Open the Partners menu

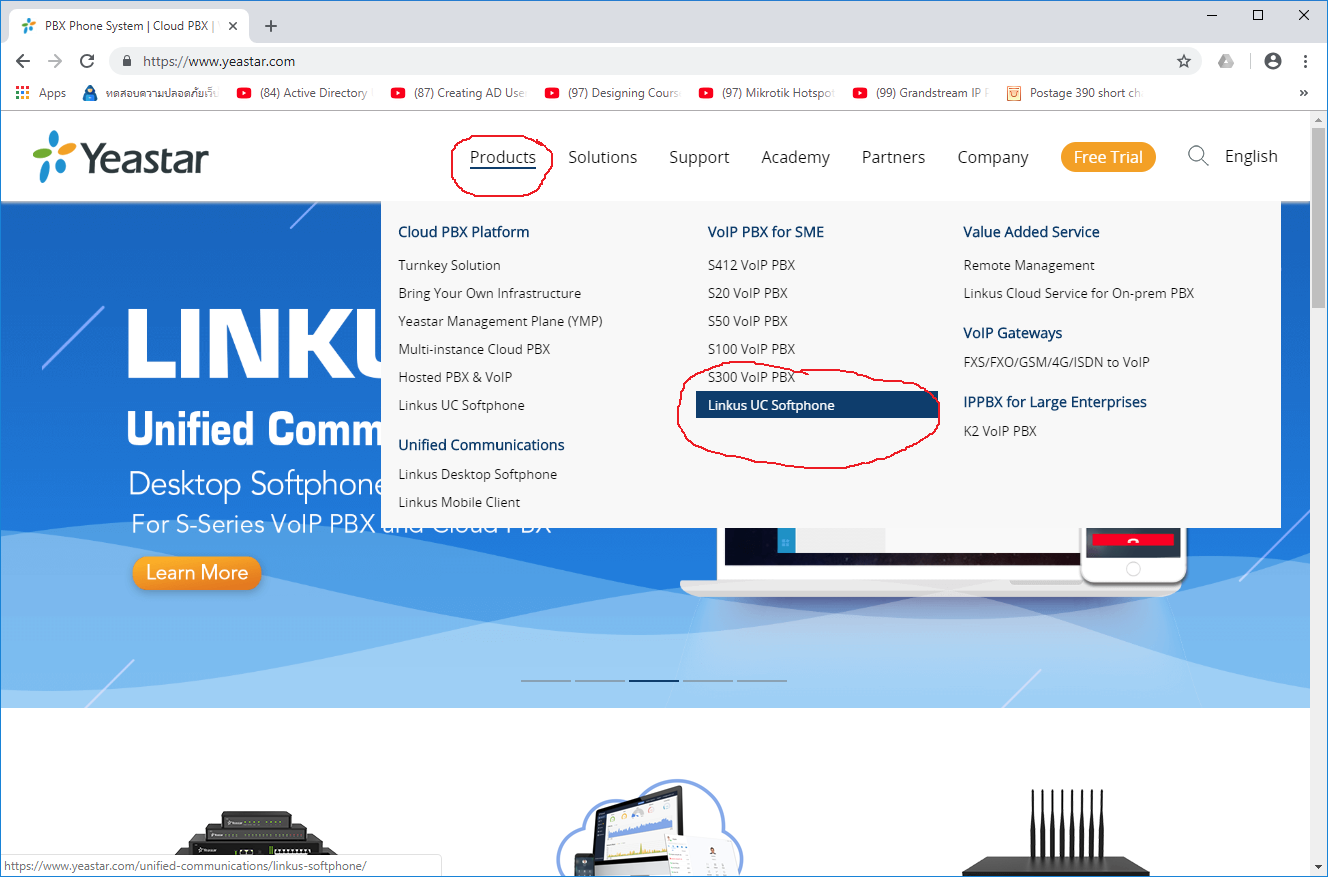(x=894, y=157)
